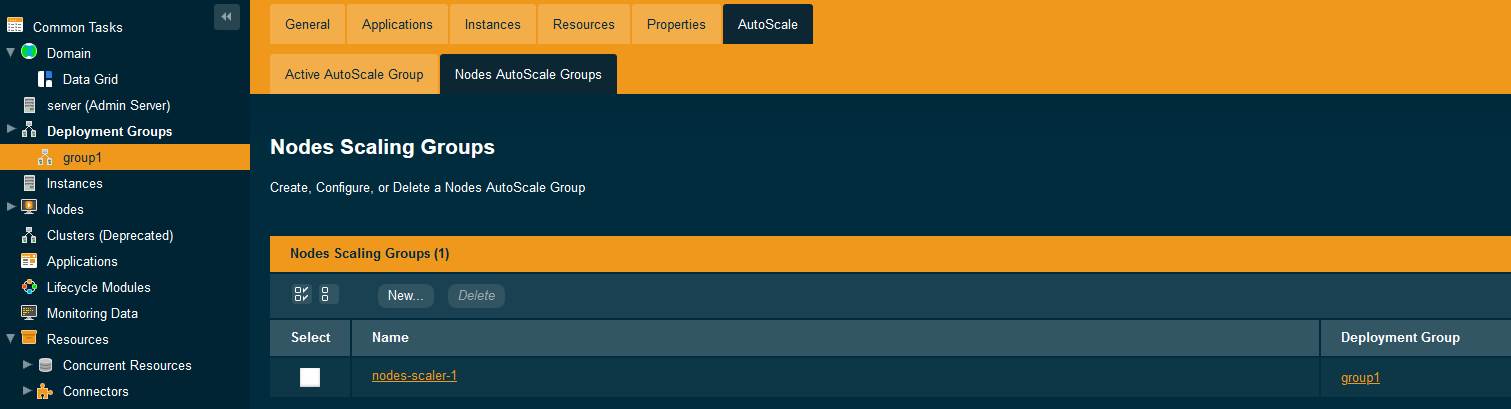The height and width of the screenshot is (409, 1511).
Task: Click the Select All rows icon
Action: point(302,295)
